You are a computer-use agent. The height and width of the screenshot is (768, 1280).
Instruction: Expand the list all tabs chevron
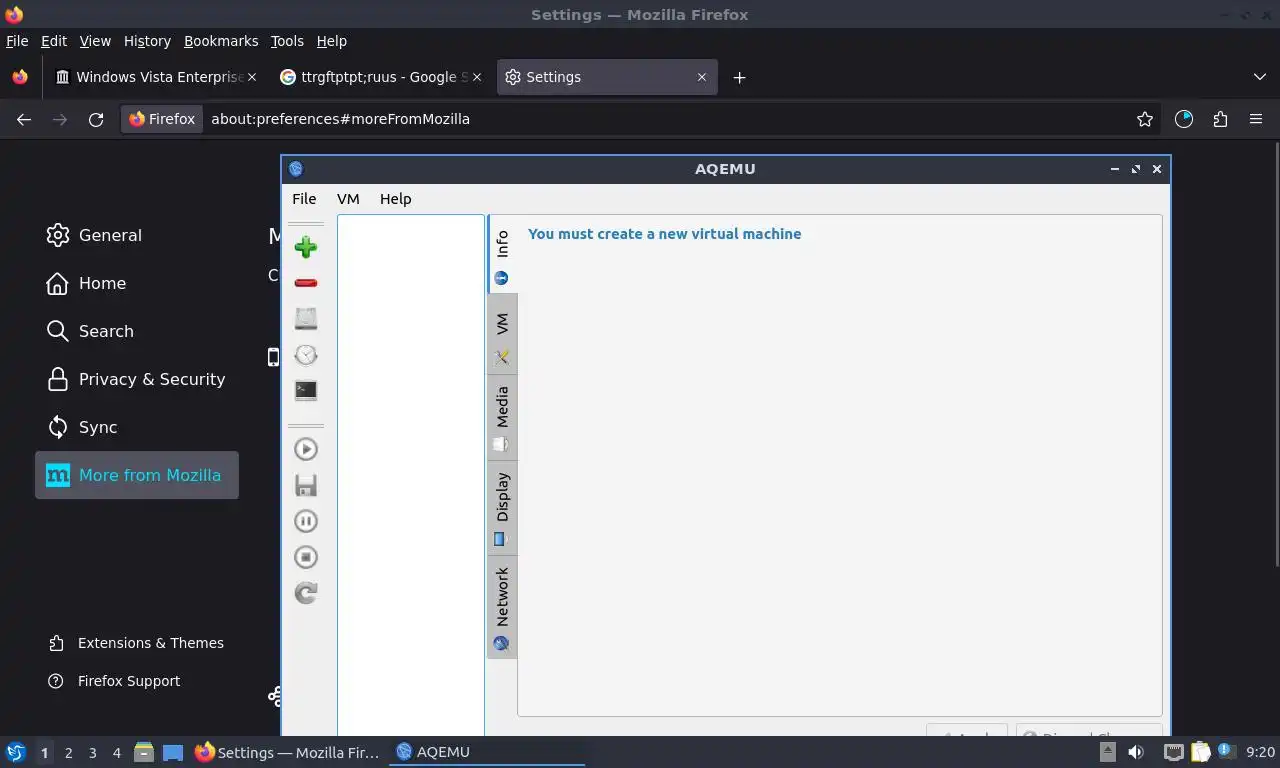(1259, 77)
